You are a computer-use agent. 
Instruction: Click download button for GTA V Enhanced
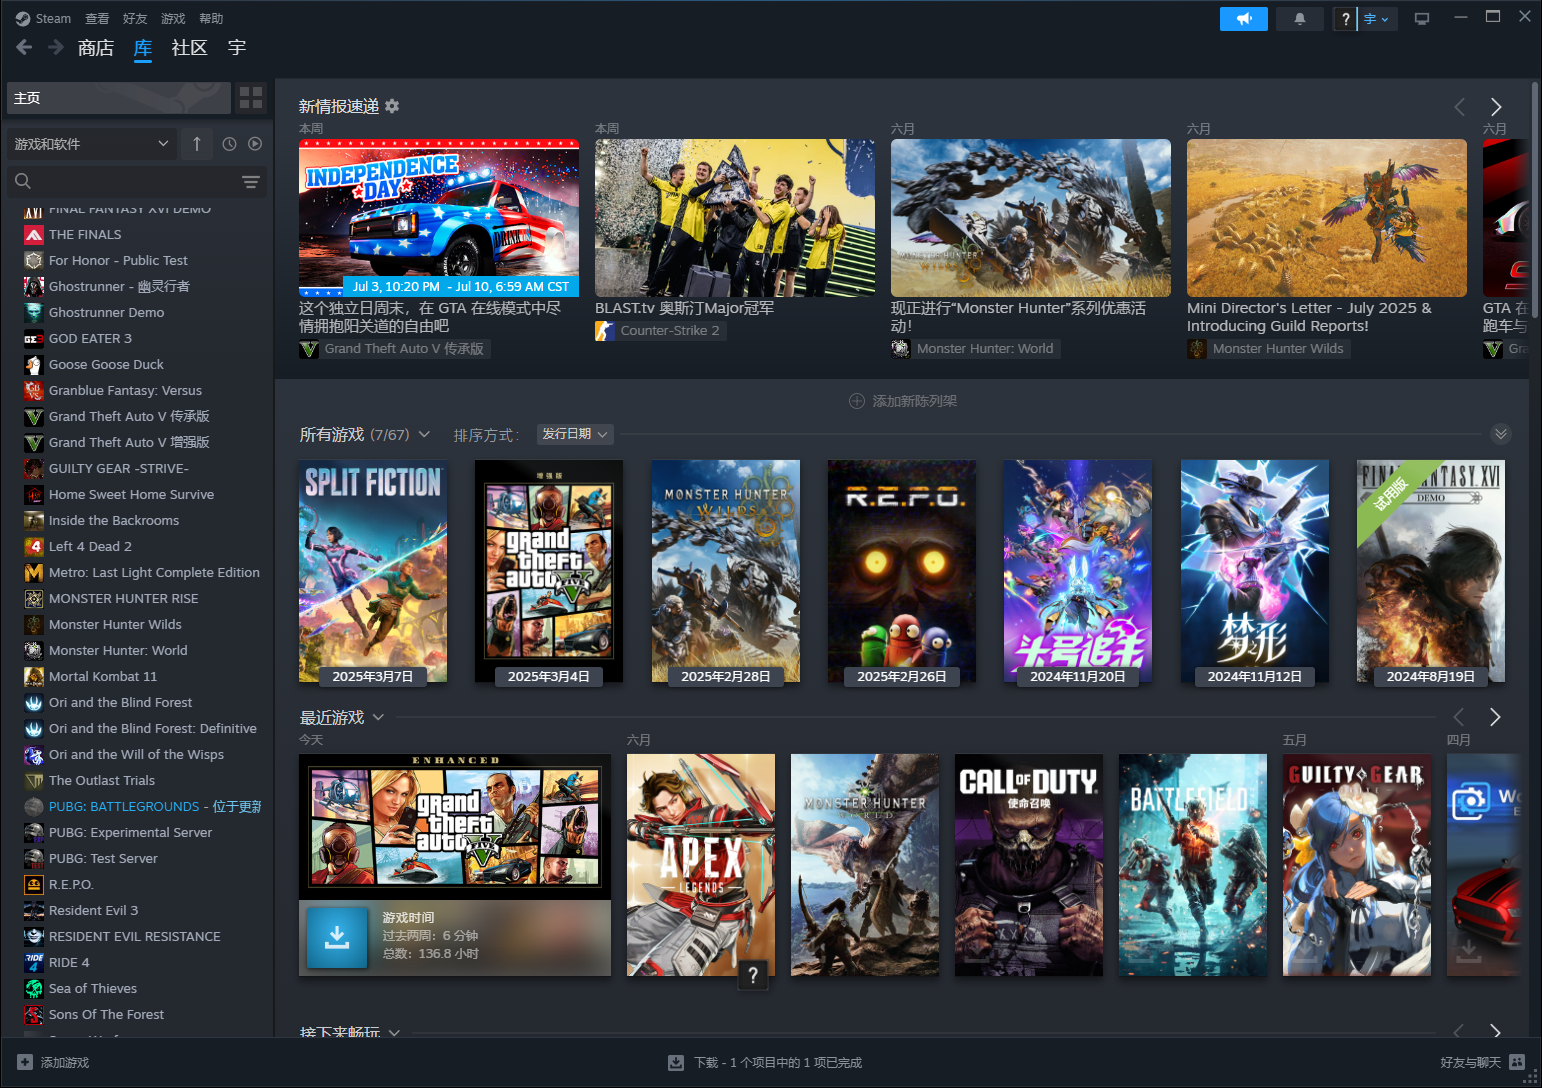coord(337,938)
